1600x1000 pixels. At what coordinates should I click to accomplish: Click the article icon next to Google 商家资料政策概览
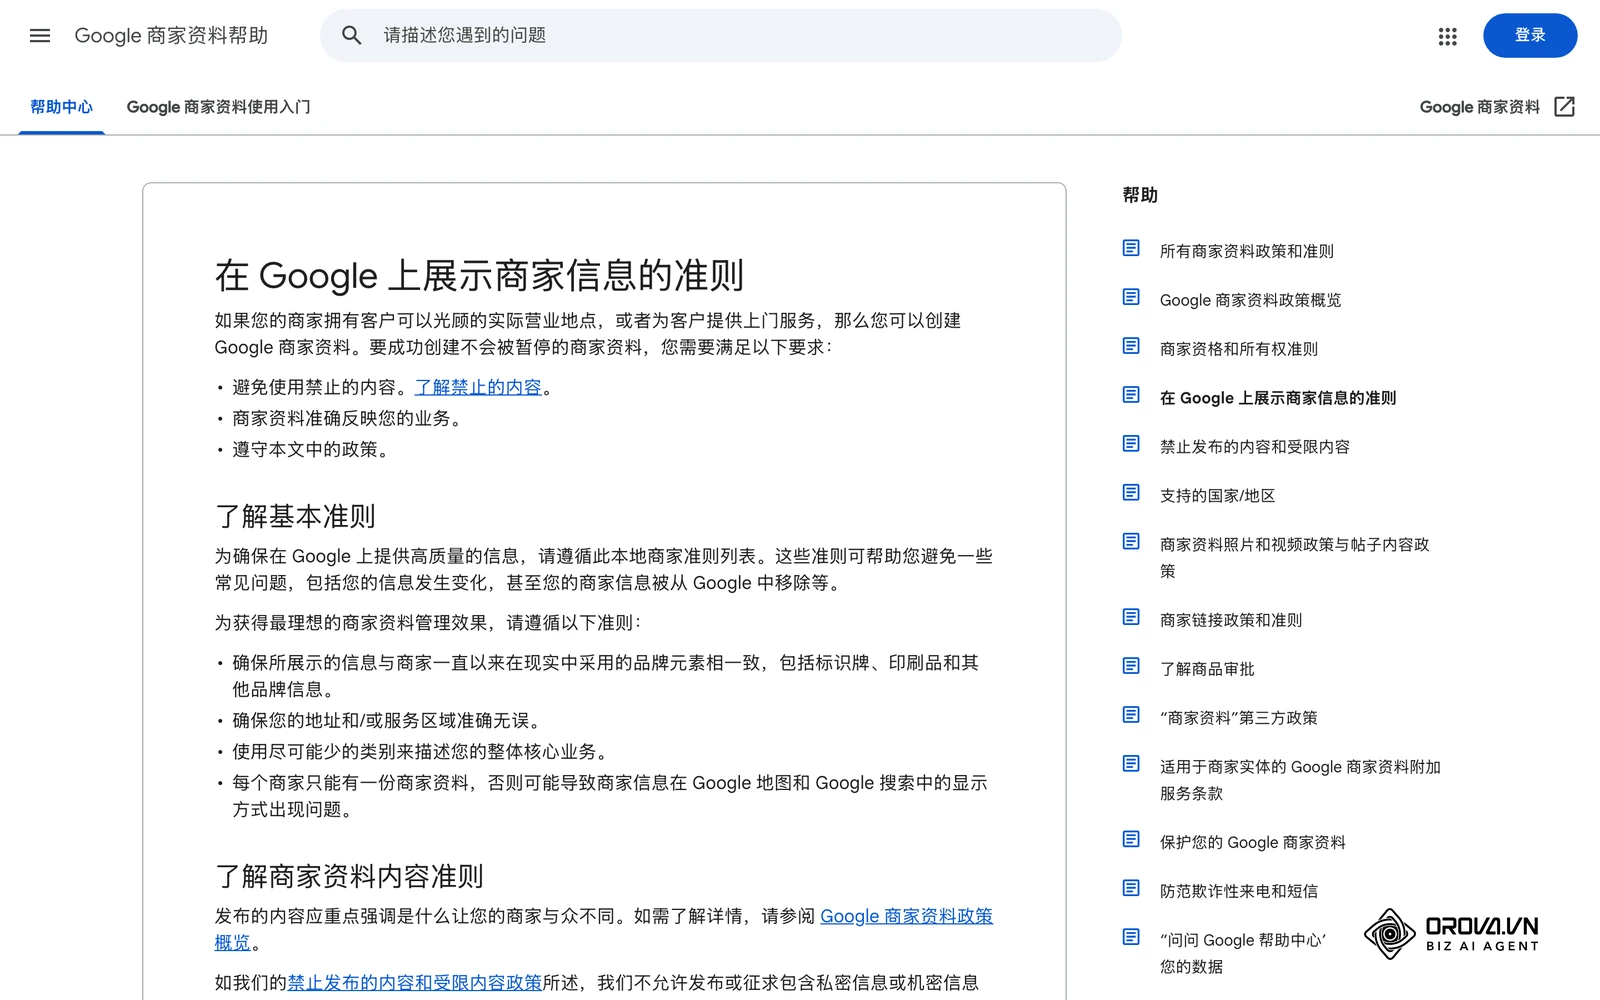(1131, 297)
